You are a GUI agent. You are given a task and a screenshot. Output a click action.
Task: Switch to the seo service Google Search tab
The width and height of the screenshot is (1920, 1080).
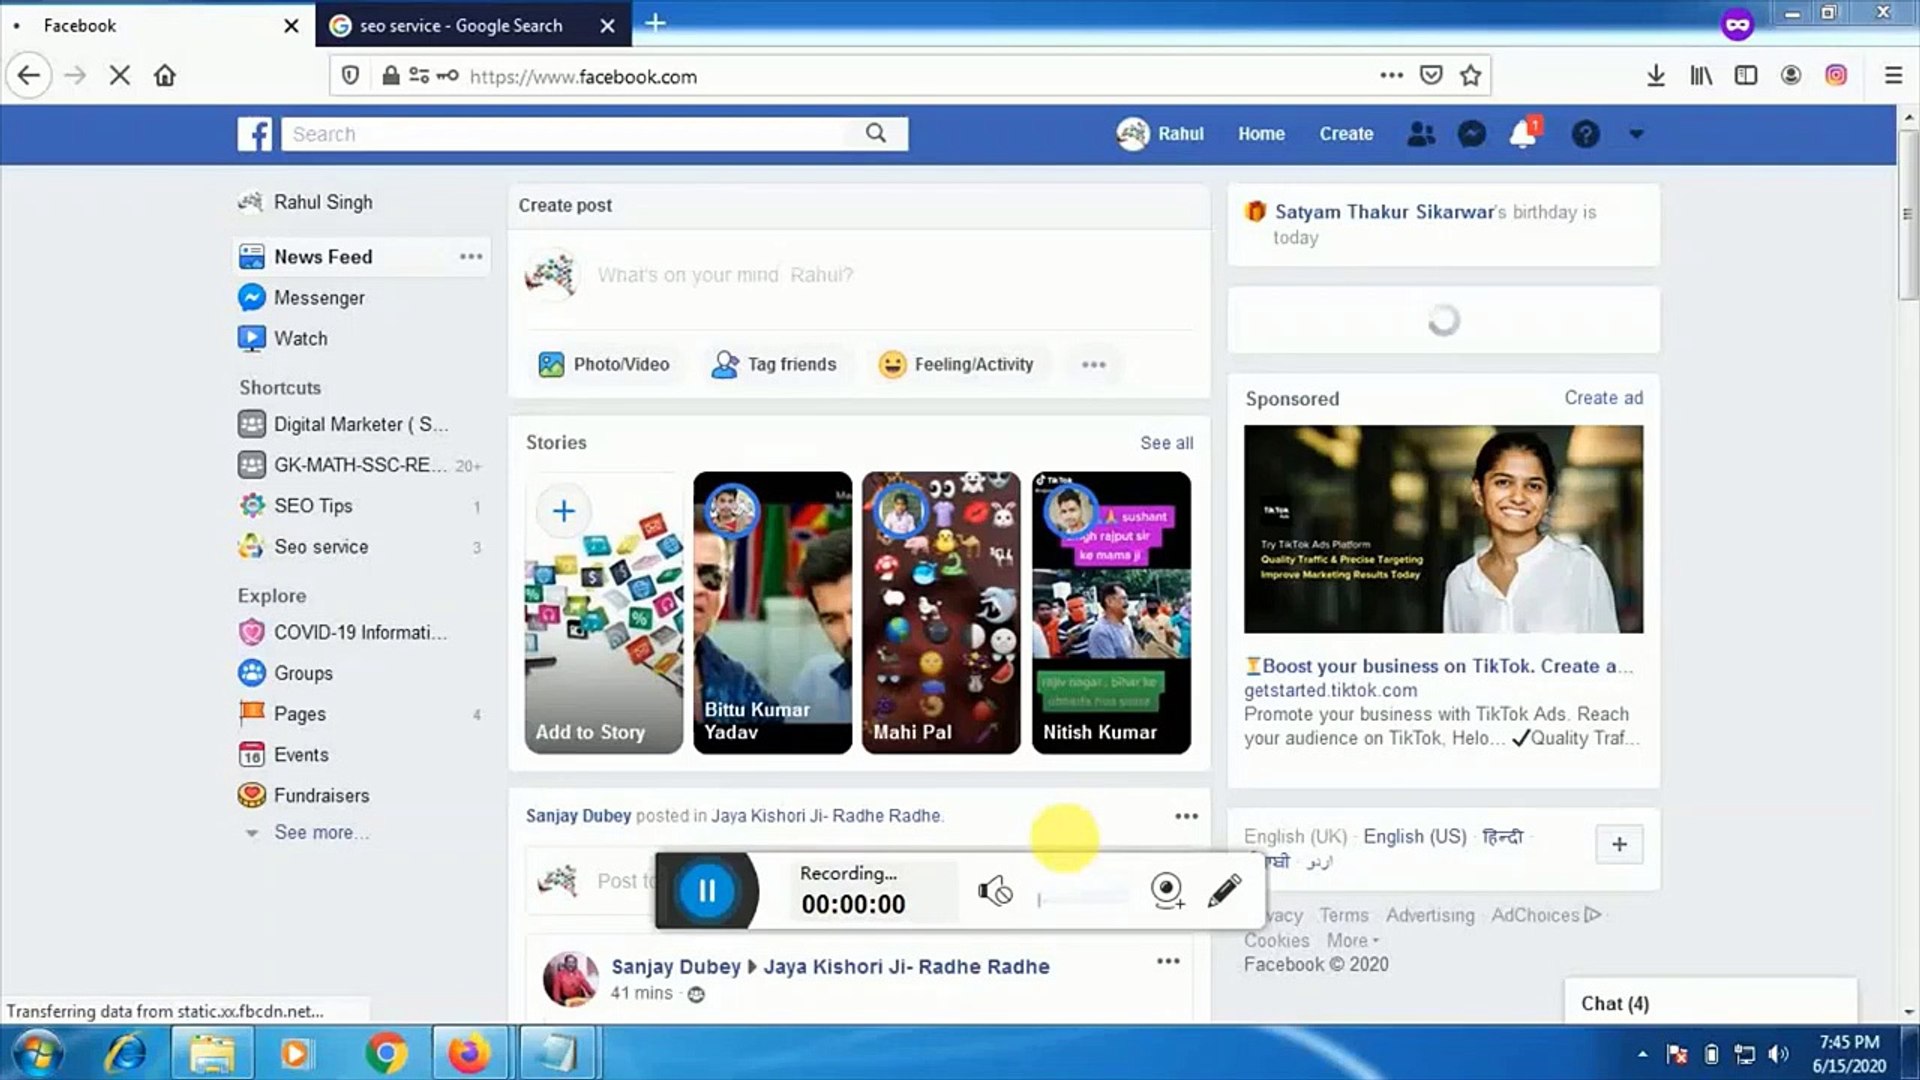pyautogui.click(x=460, y=25)
